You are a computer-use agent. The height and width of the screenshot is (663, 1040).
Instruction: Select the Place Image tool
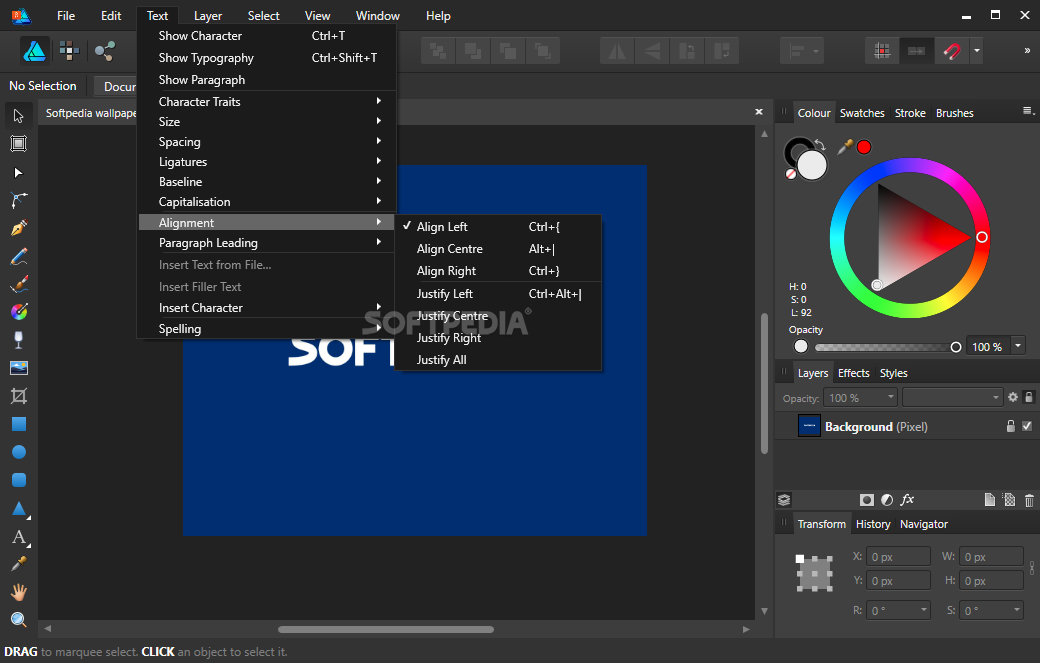19,368
